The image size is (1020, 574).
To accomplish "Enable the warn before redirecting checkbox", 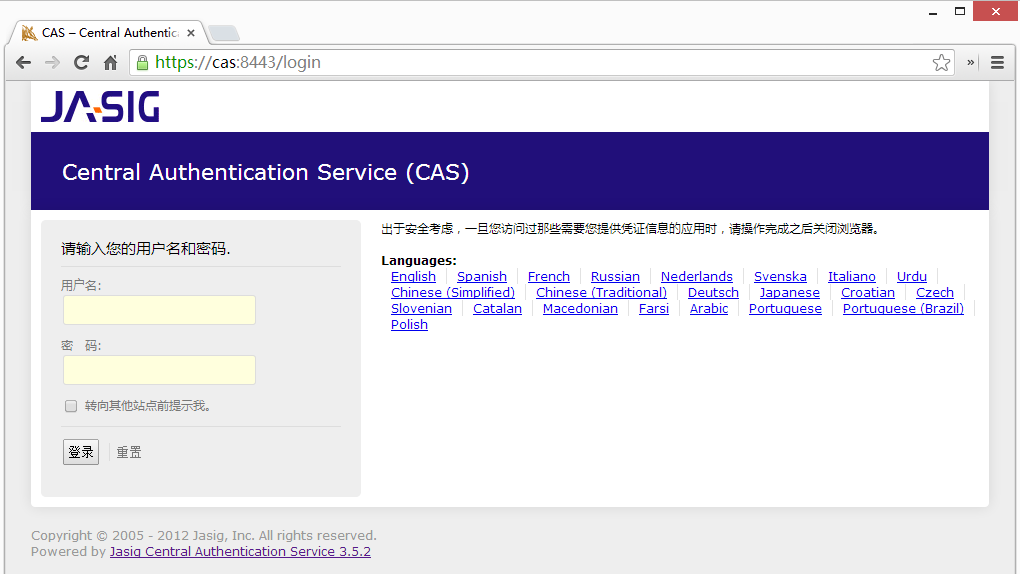I will [x=71, y=406].
